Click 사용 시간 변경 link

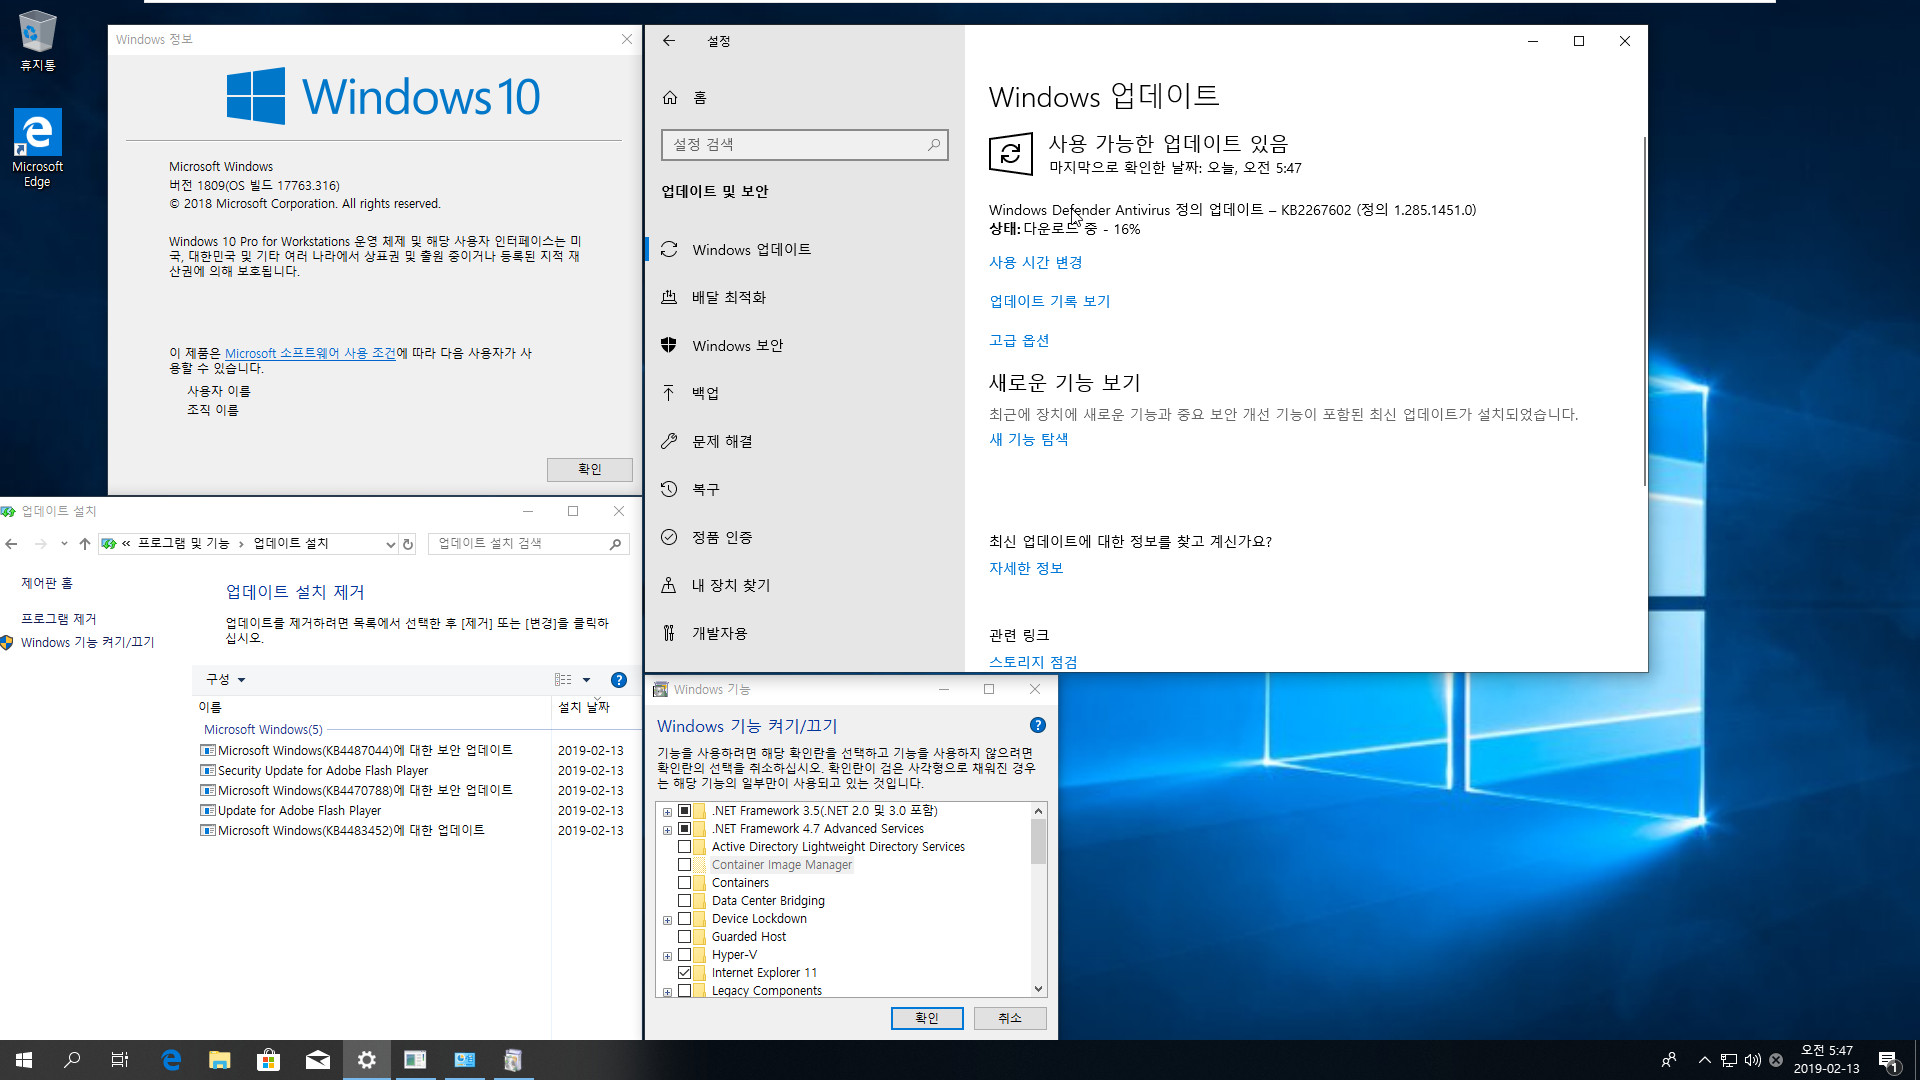pos(1035,262)
